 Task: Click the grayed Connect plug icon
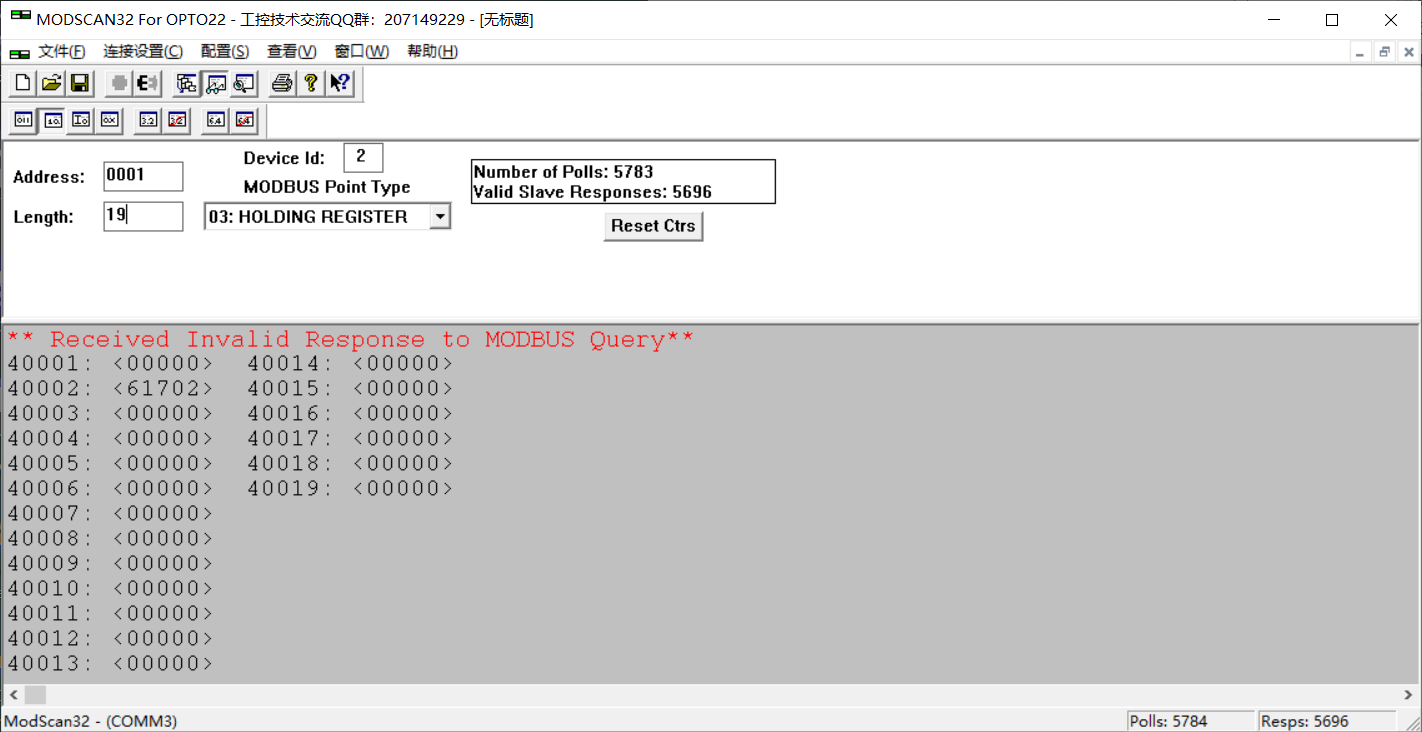click(119, 84)
